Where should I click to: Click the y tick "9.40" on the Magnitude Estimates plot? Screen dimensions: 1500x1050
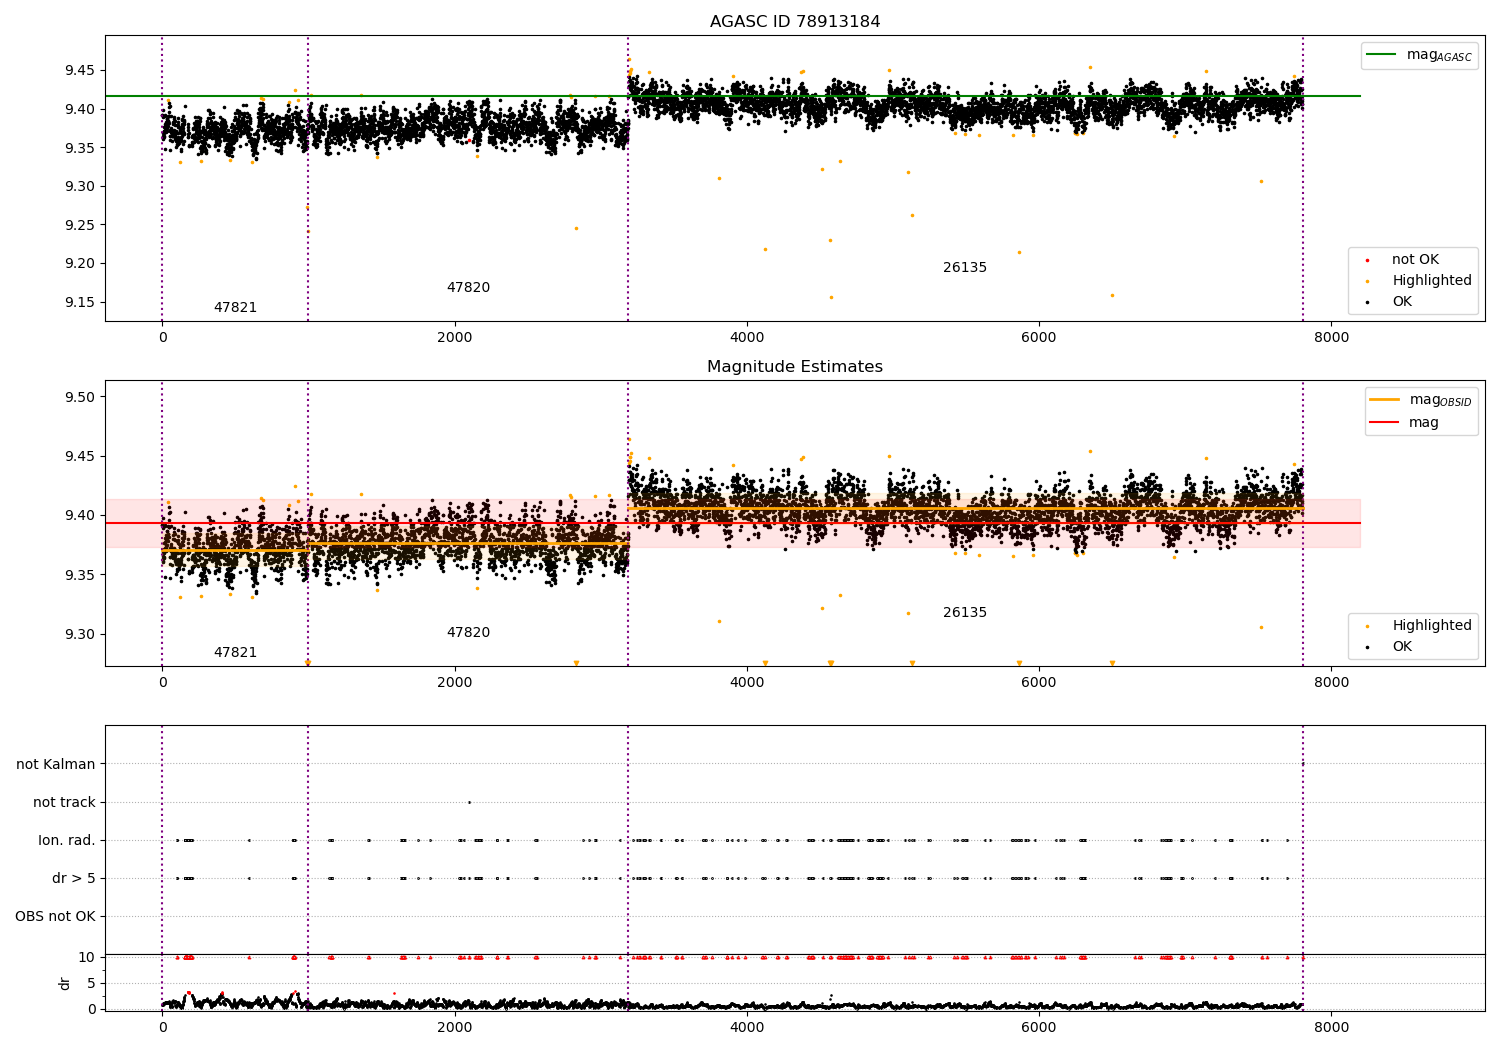coord(80,516)
